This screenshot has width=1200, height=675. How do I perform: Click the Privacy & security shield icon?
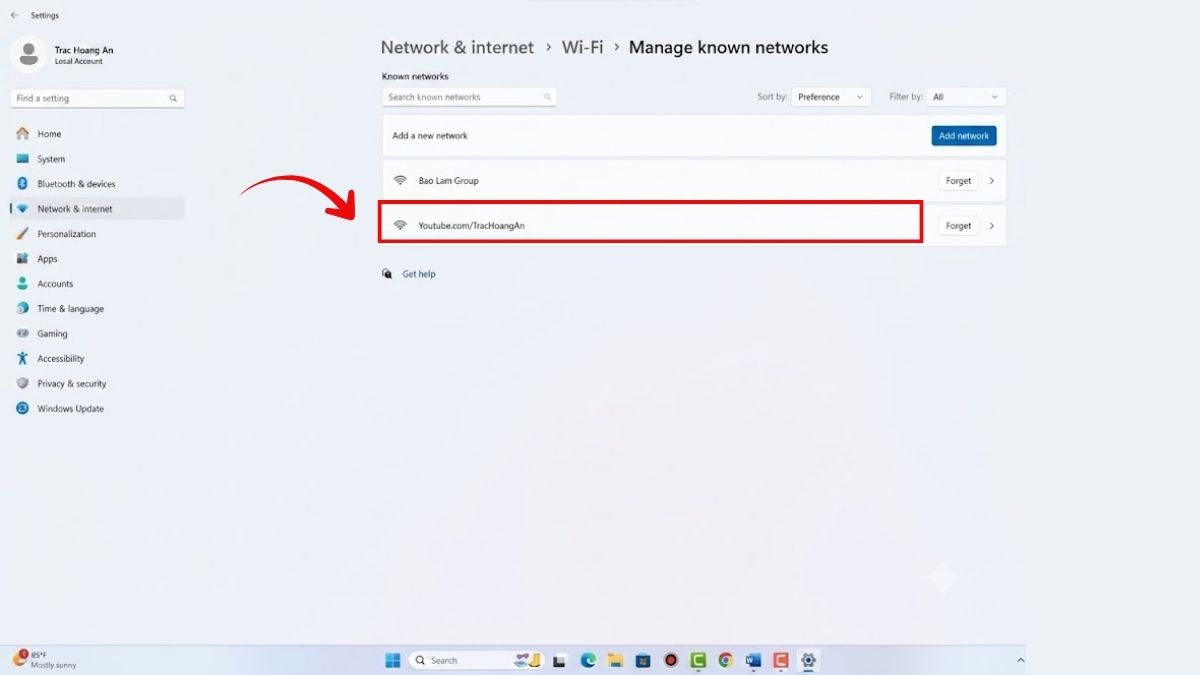click(x=22, y=383)
